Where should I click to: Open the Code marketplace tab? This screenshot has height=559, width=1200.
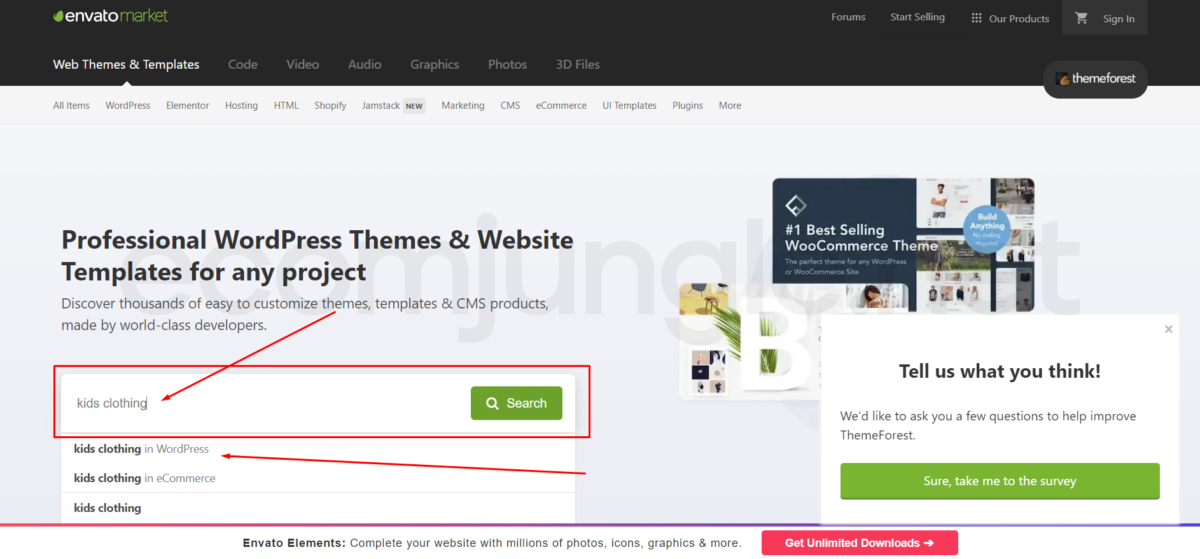coord(242,64)
